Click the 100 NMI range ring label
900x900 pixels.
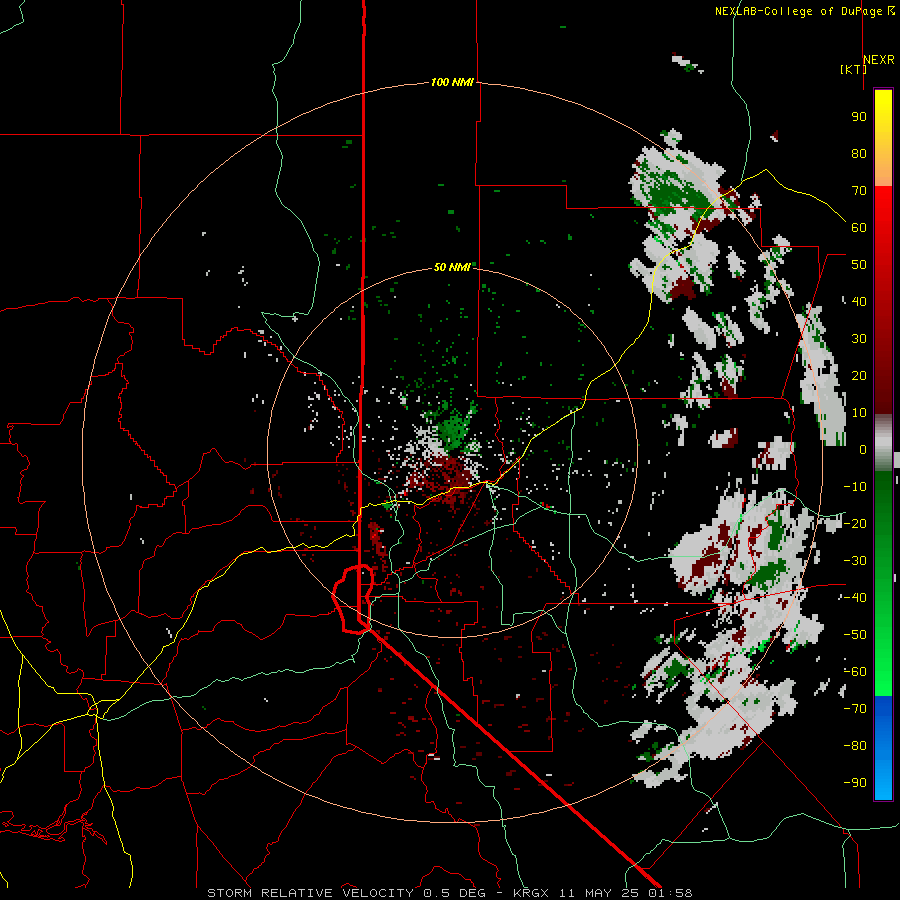(452, 83)
